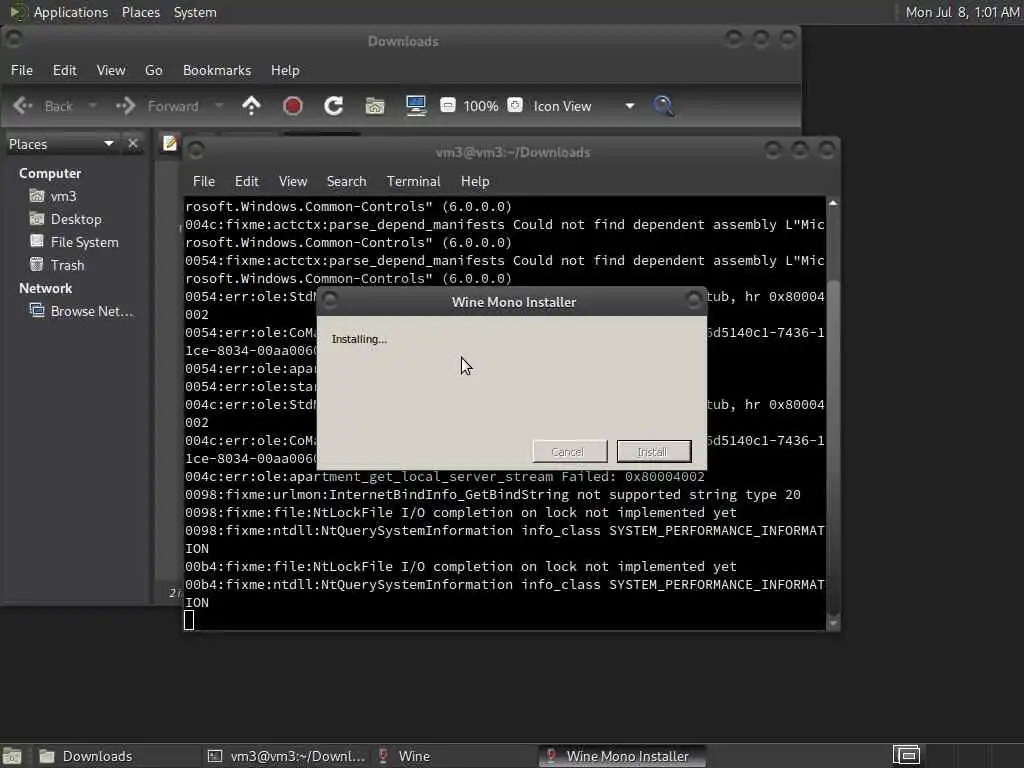Click the Install button in Wine Mono Installer
Viewport: 1024px width, 768px height.
point(654,451)
